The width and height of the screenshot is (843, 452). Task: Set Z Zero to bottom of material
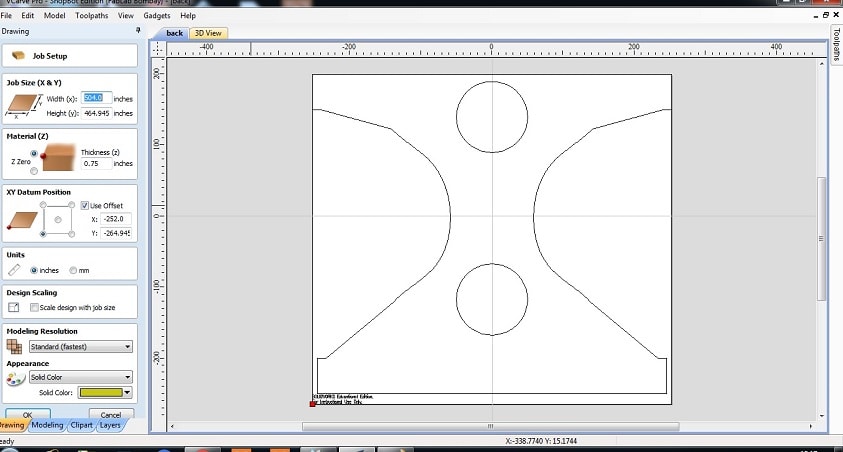click(x=34, y=171)
